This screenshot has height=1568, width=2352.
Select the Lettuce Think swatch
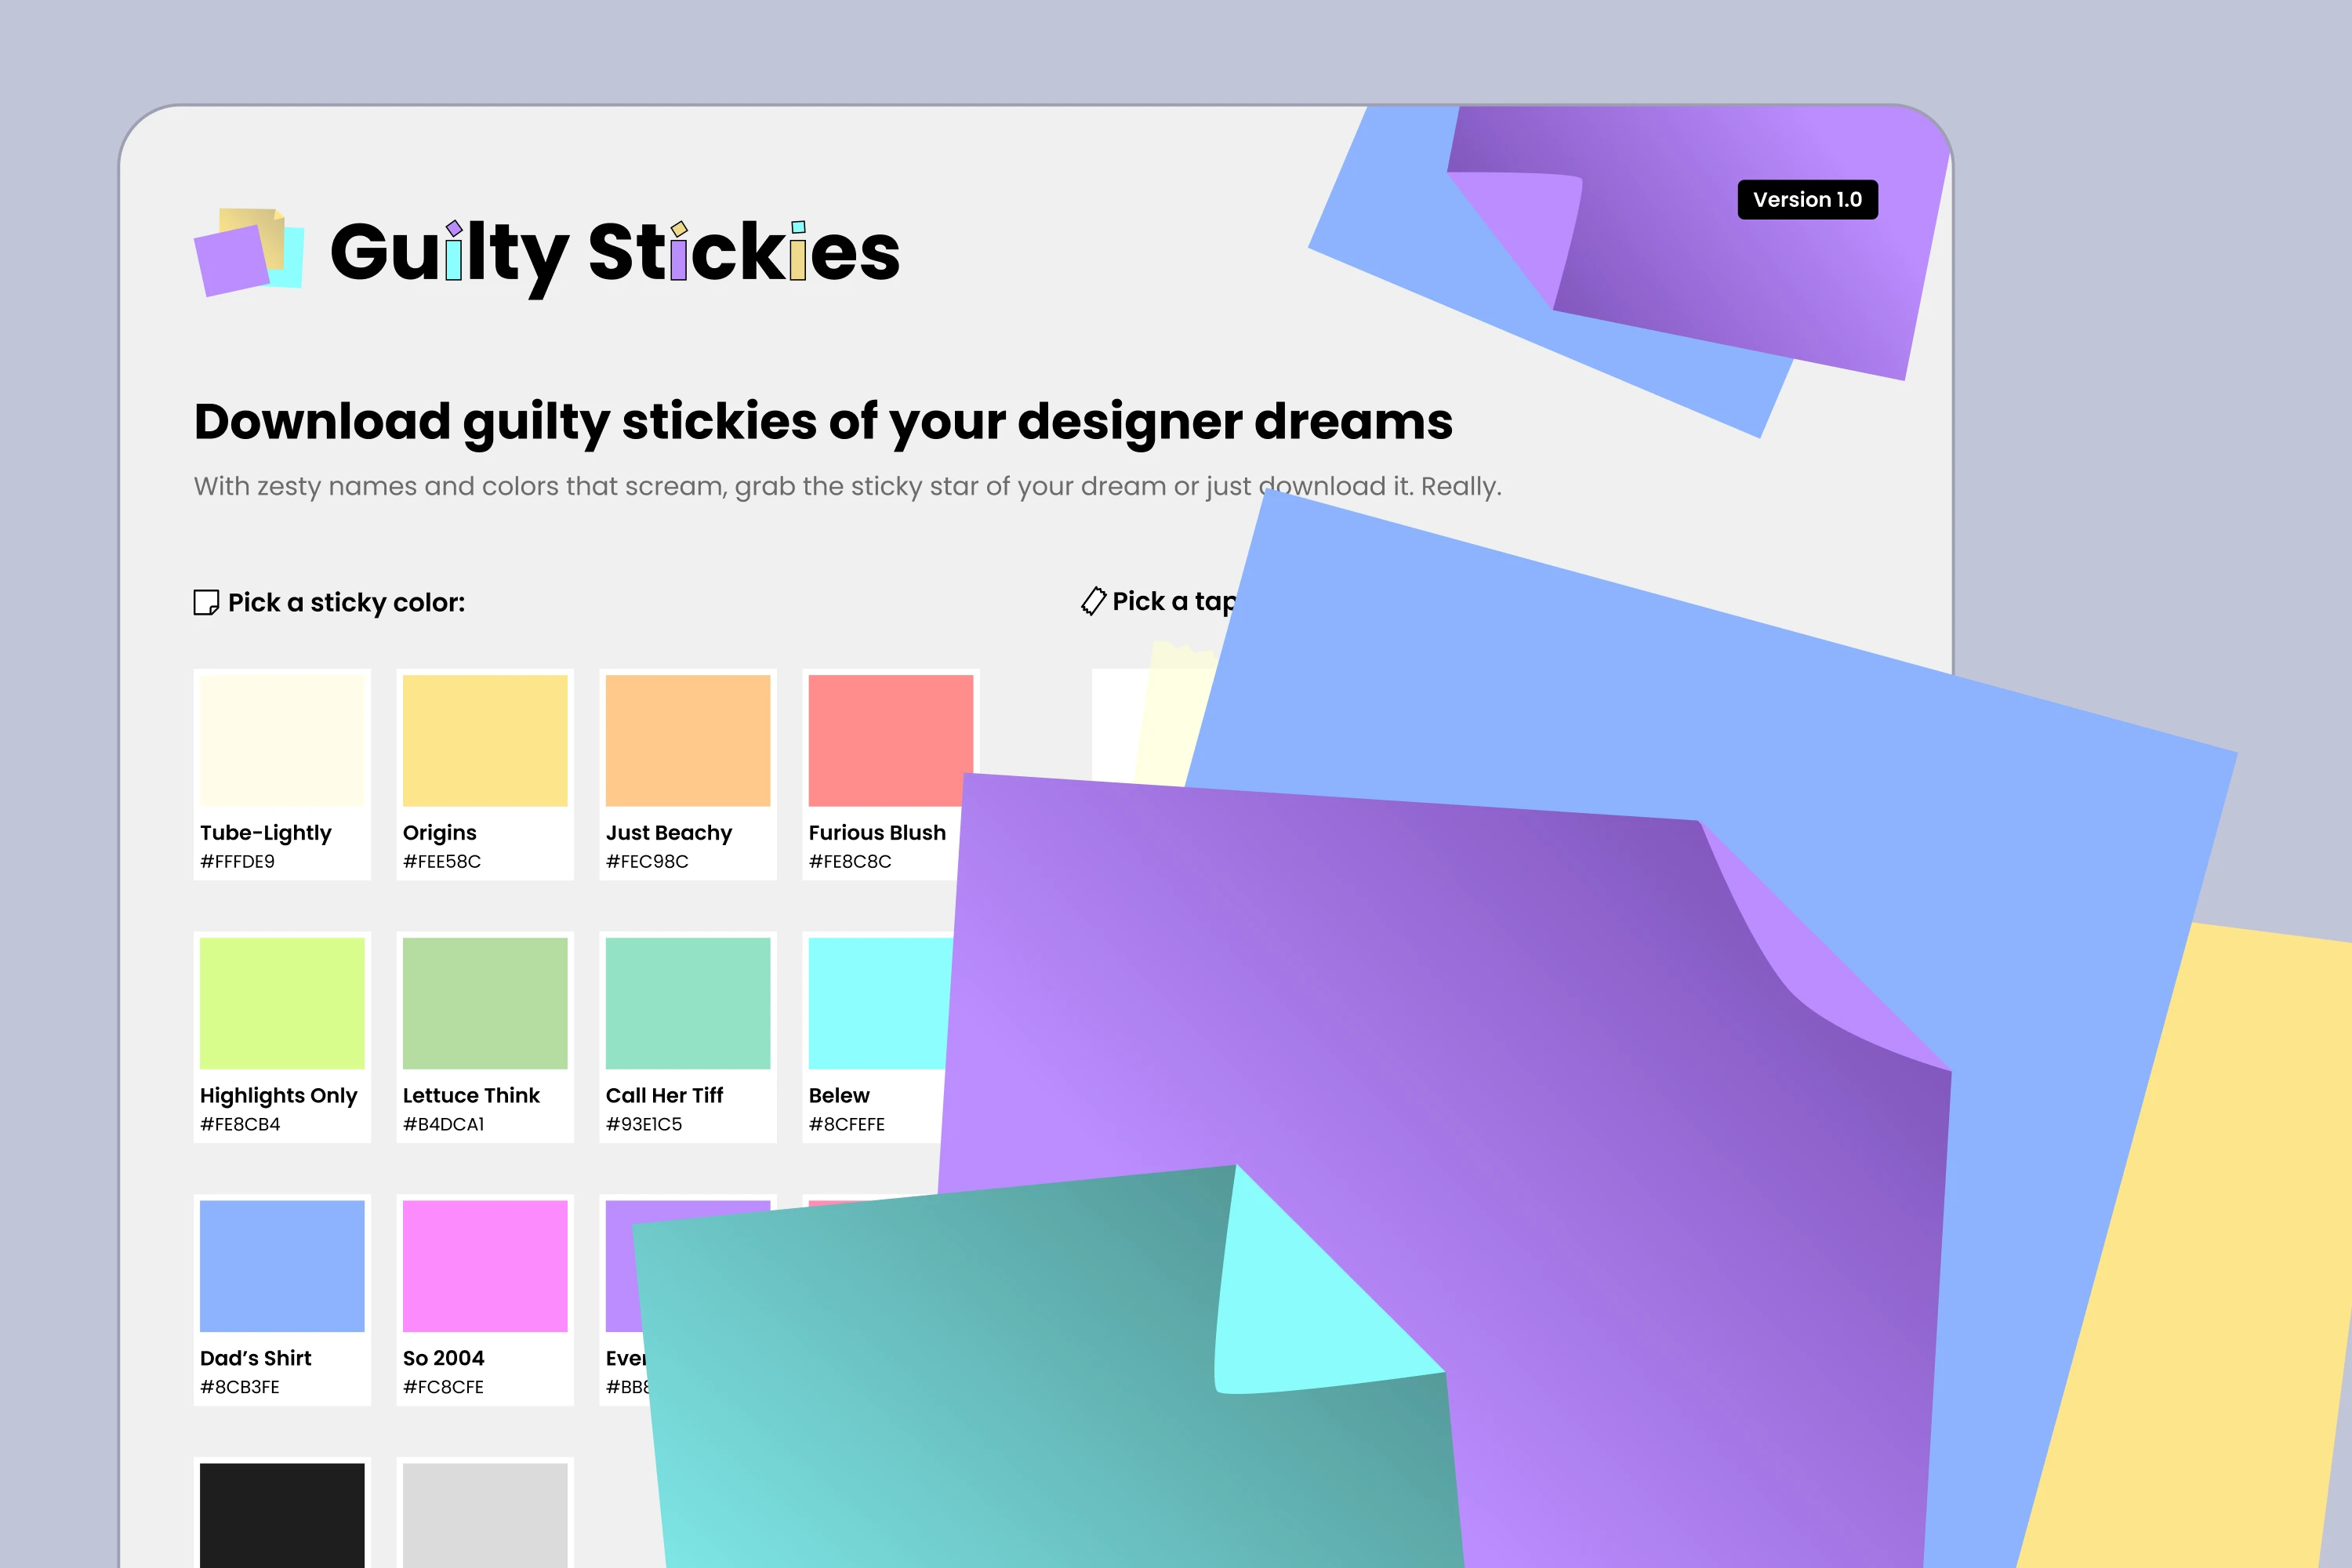[x=485, y=1003]
